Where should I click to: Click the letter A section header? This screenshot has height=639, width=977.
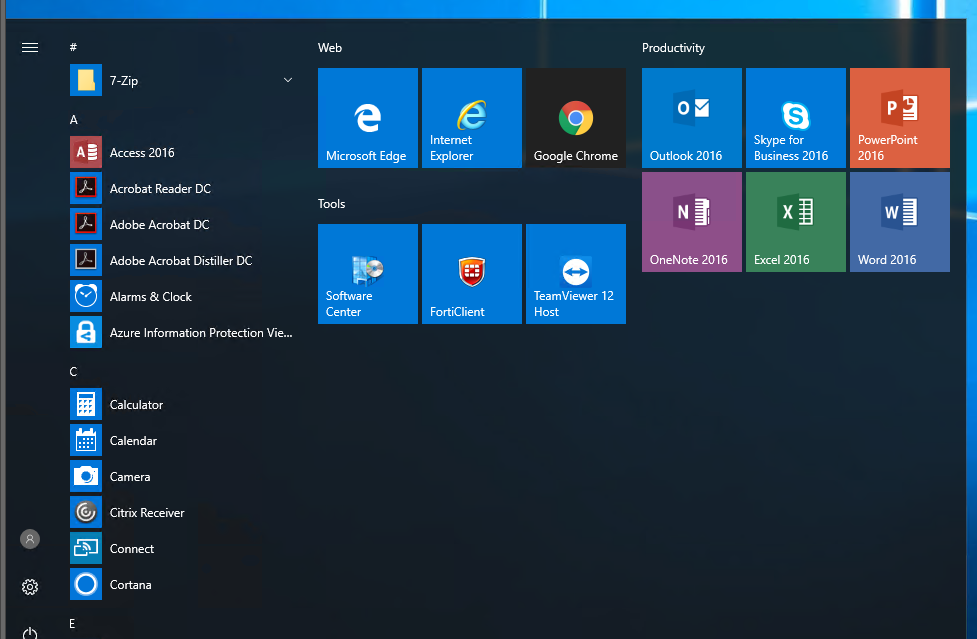[74, 120]
